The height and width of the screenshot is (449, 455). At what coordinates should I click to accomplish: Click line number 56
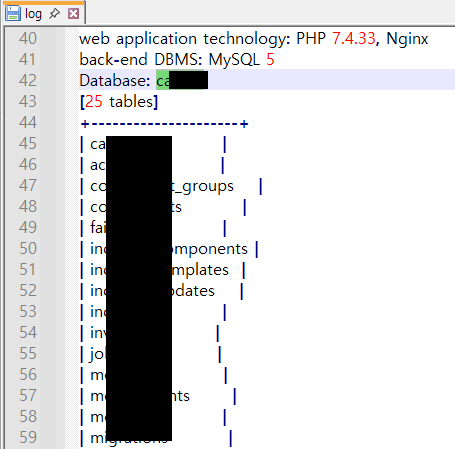(x=28, y=375)
